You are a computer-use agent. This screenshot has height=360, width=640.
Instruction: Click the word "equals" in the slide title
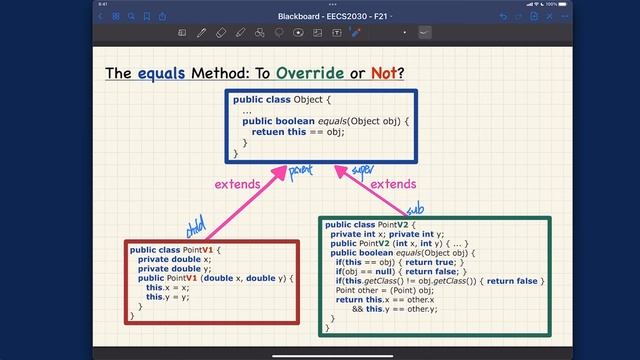161,73
